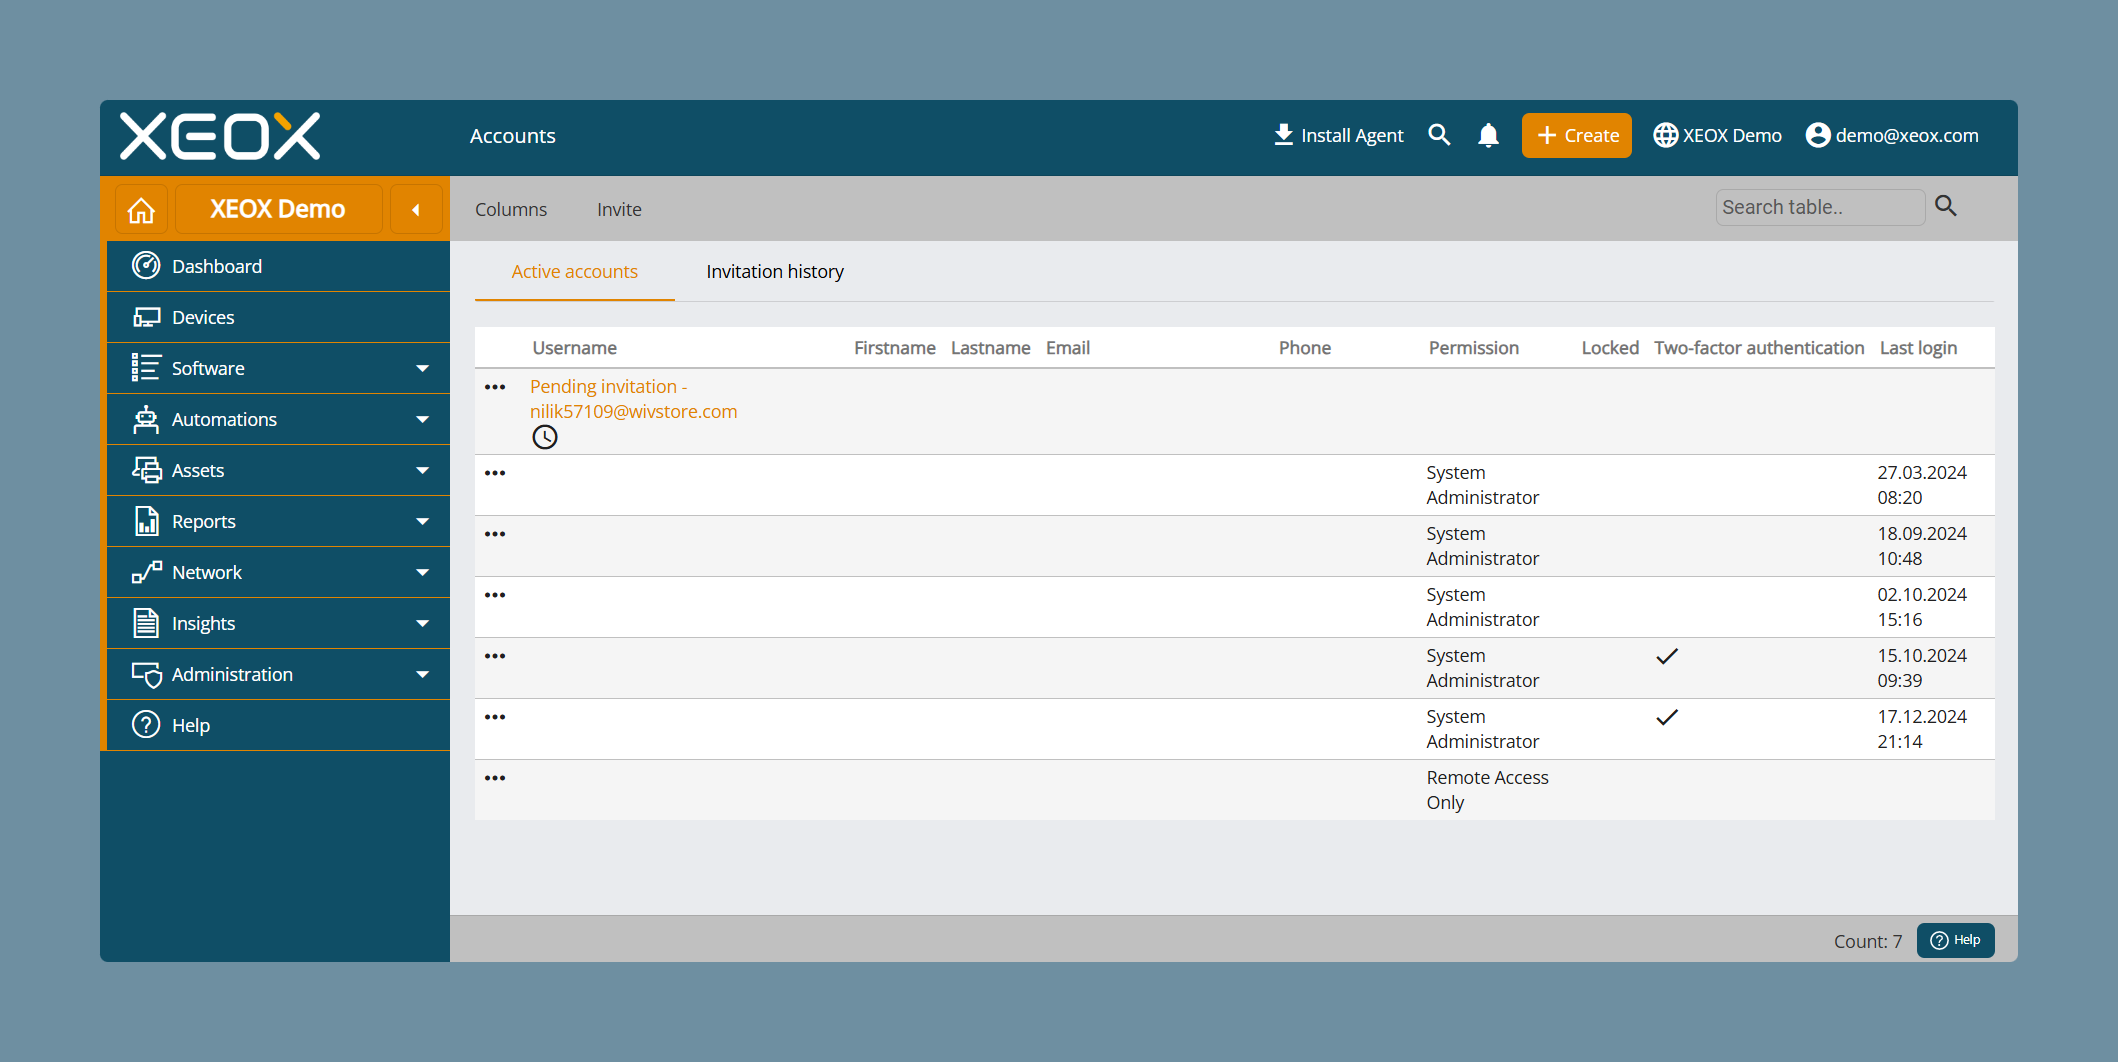The height and width of the screenshot is (1062, 2118).
Task: Focus the Search table input field
Action: click(x=1820, y=207)
